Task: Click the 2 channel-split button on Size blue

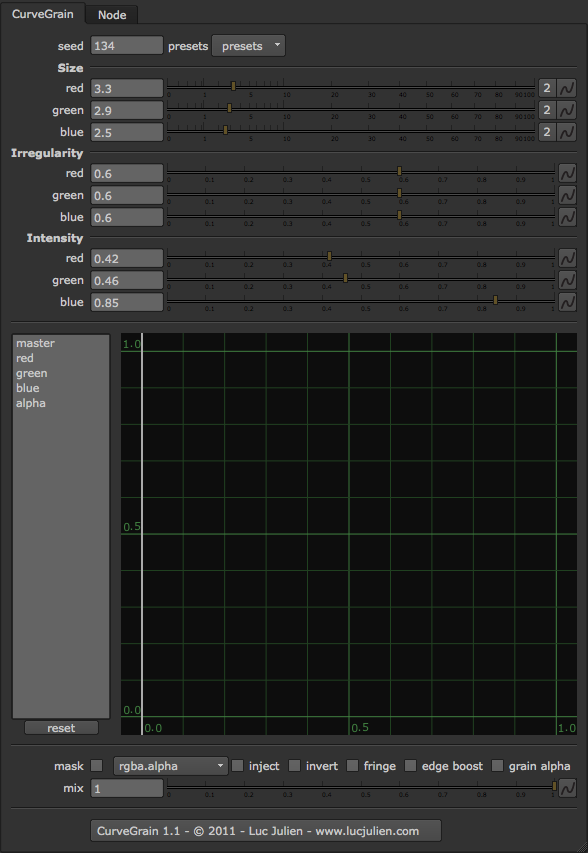Action: click(x=547, y=132)
